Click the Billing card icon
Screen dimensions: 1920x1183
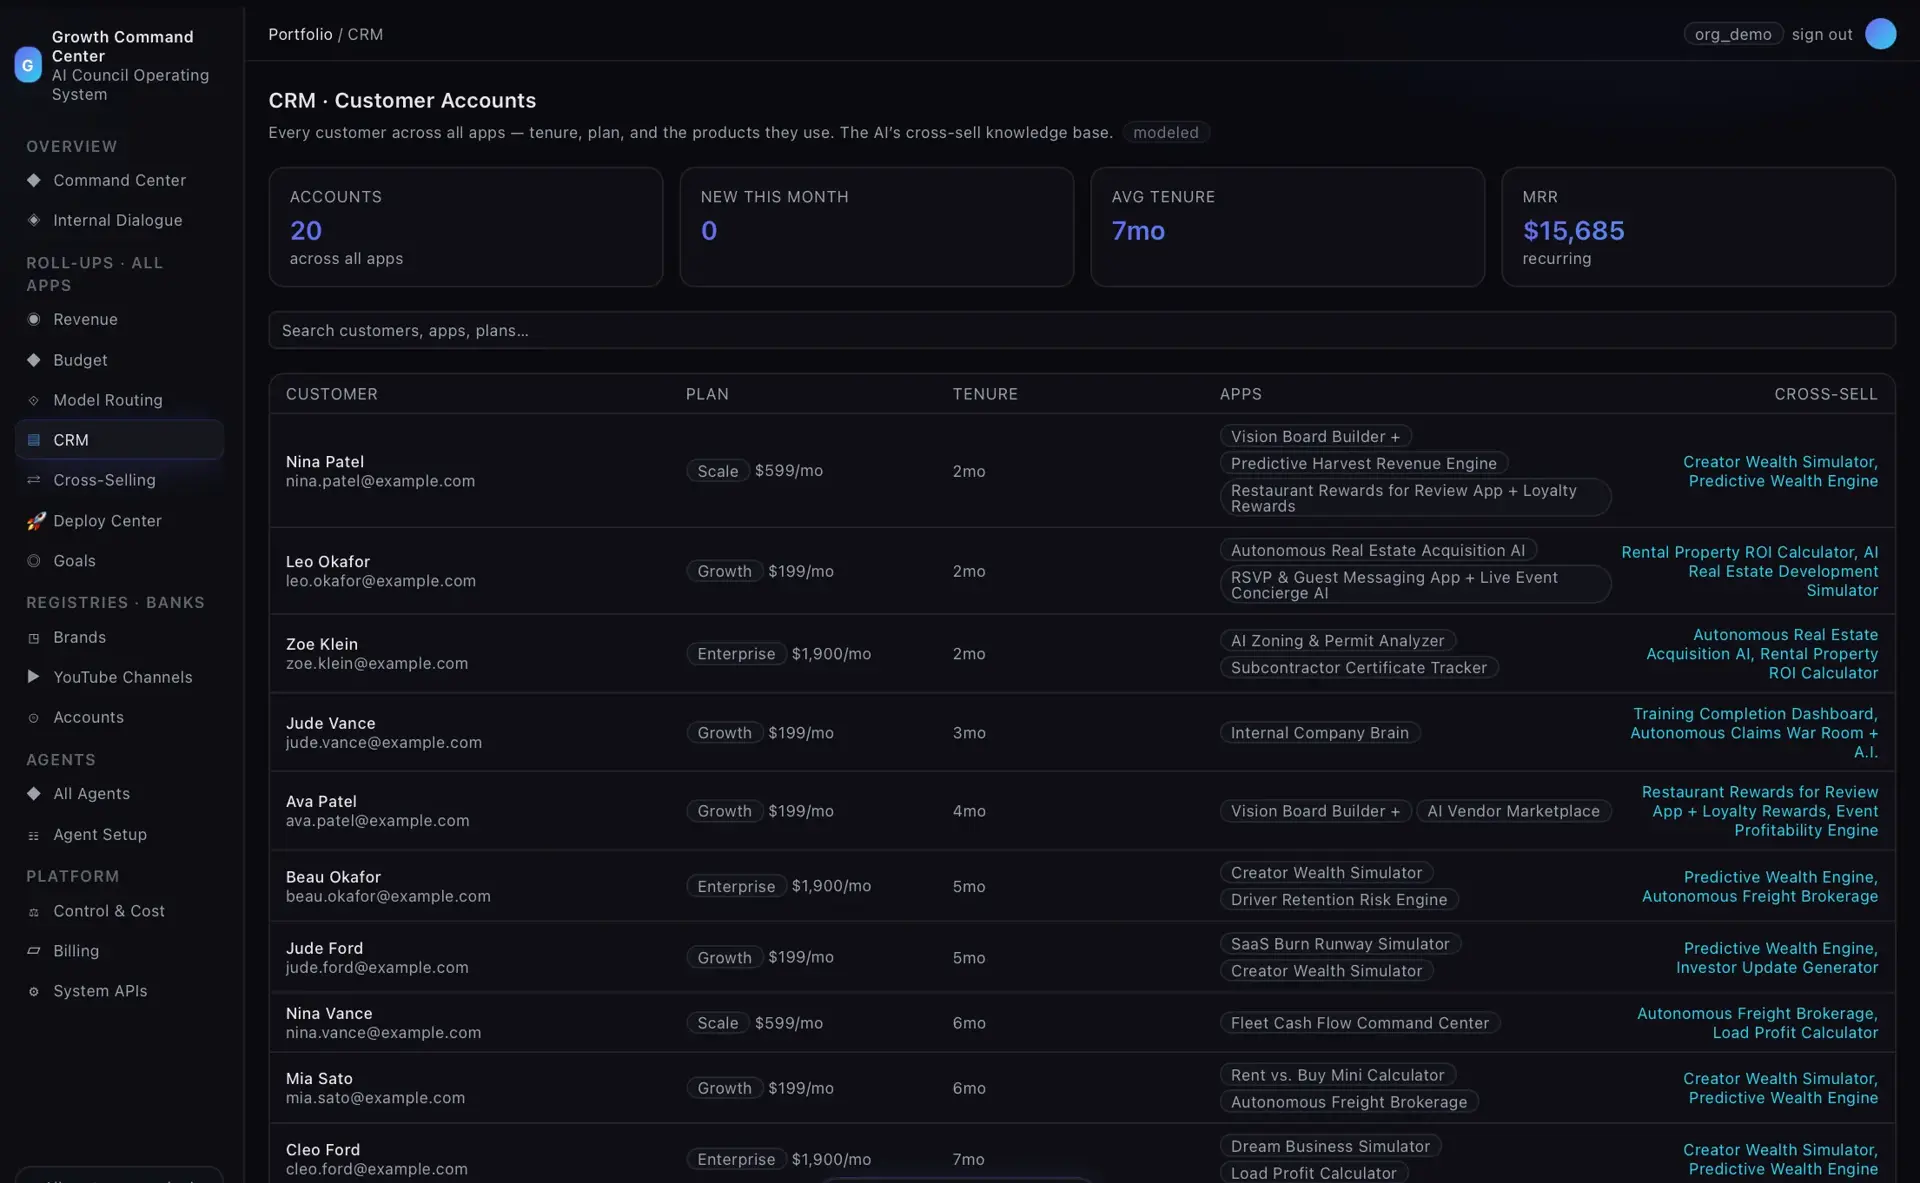point(34,951)
